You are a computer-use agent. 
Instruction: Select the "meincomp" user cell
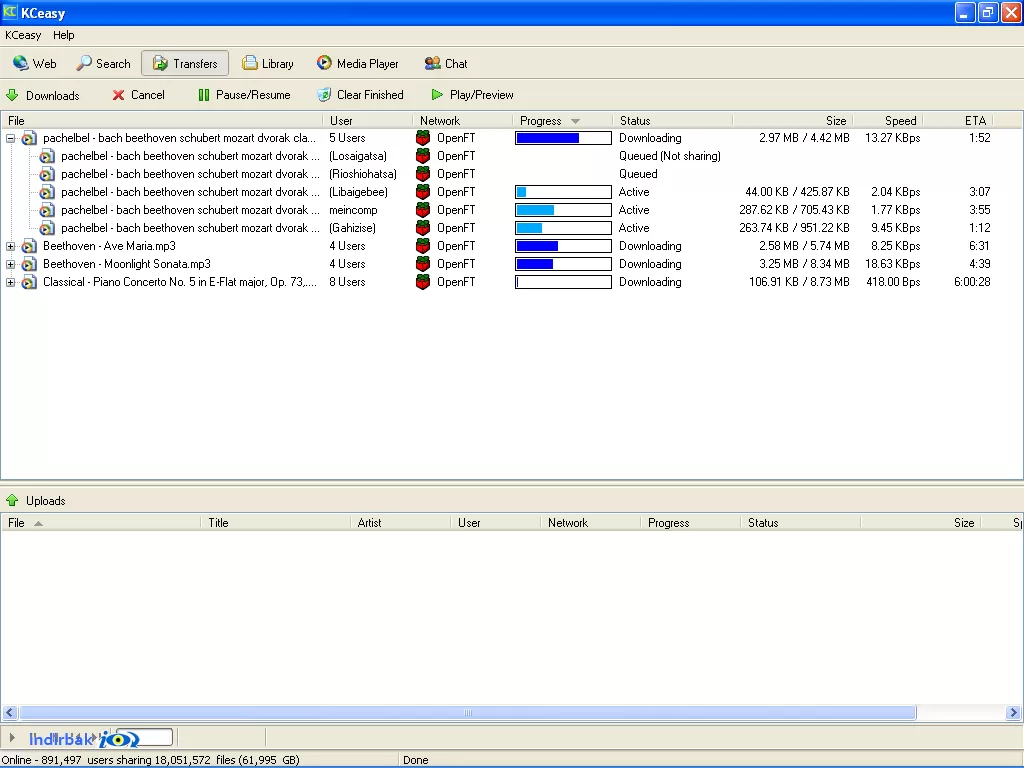(353, 210)
